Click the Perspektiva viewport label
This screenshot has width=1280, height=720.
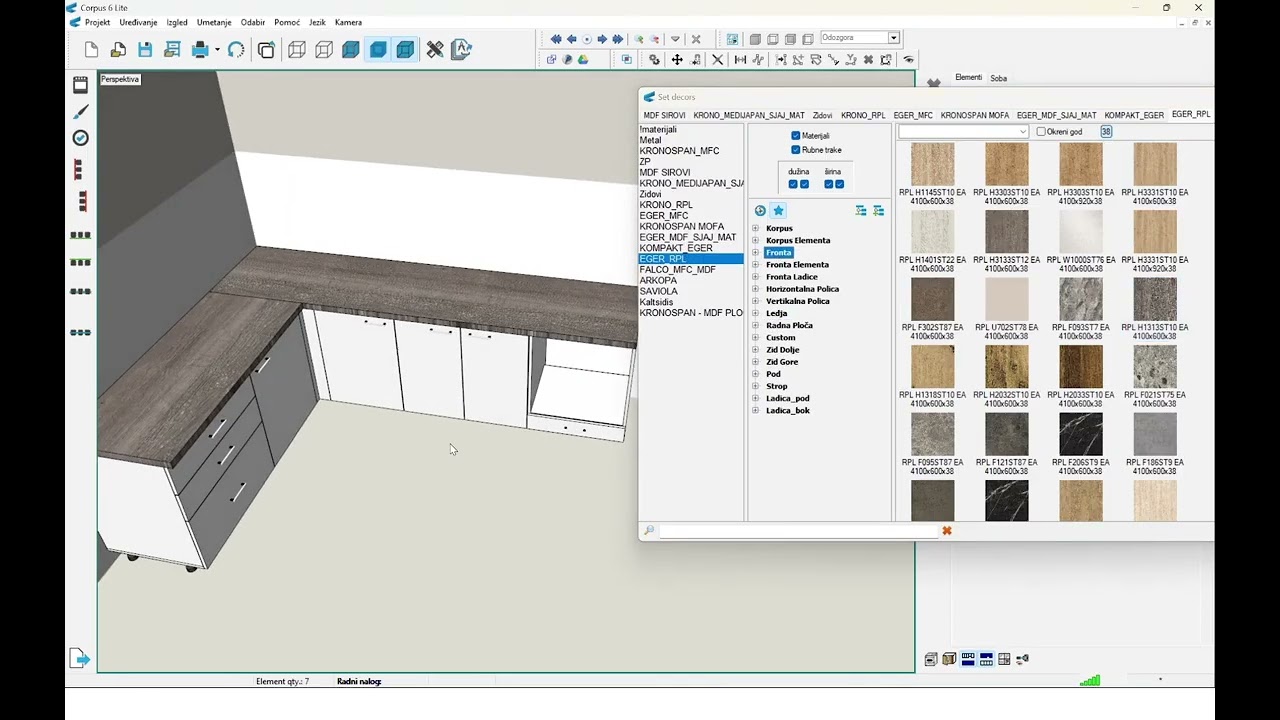pos(120,79)
